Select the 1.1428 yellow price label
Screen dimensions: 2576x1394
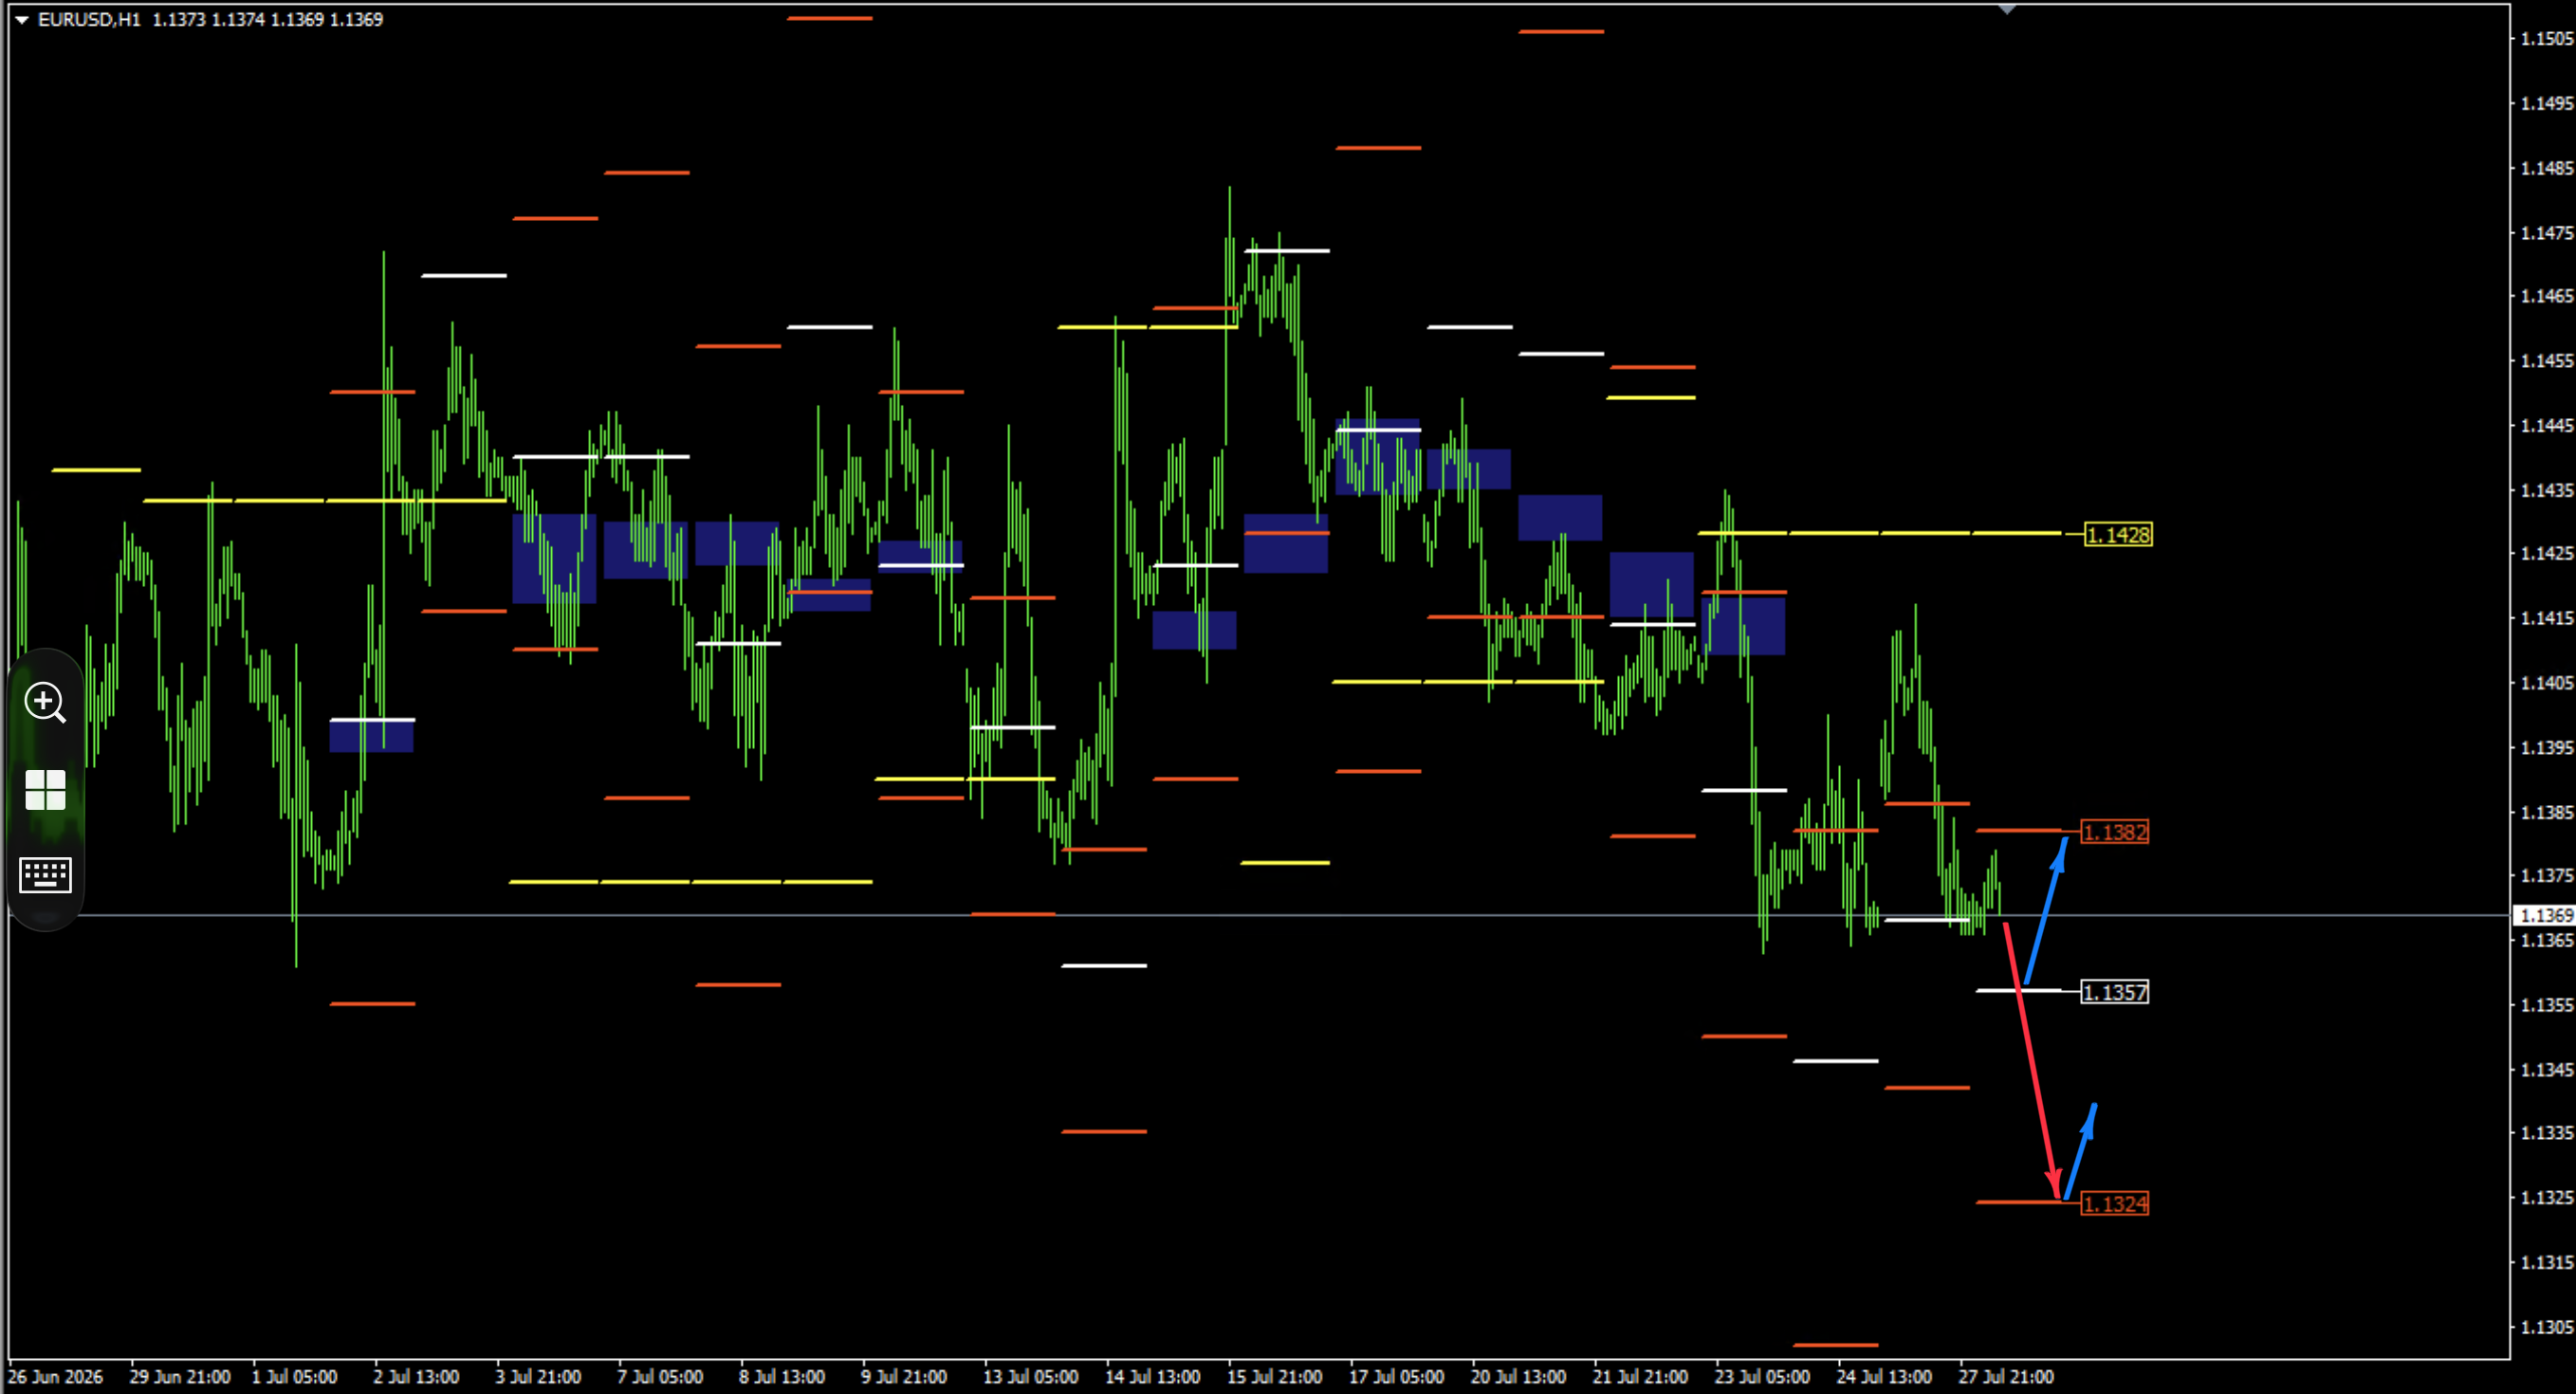point(2118,535)
